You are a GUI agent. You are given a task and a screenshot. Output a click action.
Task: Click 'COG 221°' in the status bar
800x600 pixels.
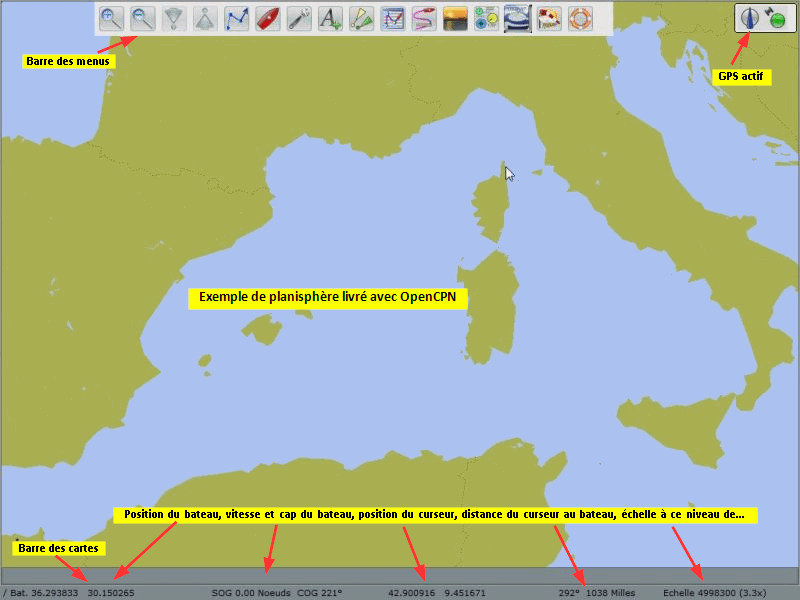click(x=320, y=593)
